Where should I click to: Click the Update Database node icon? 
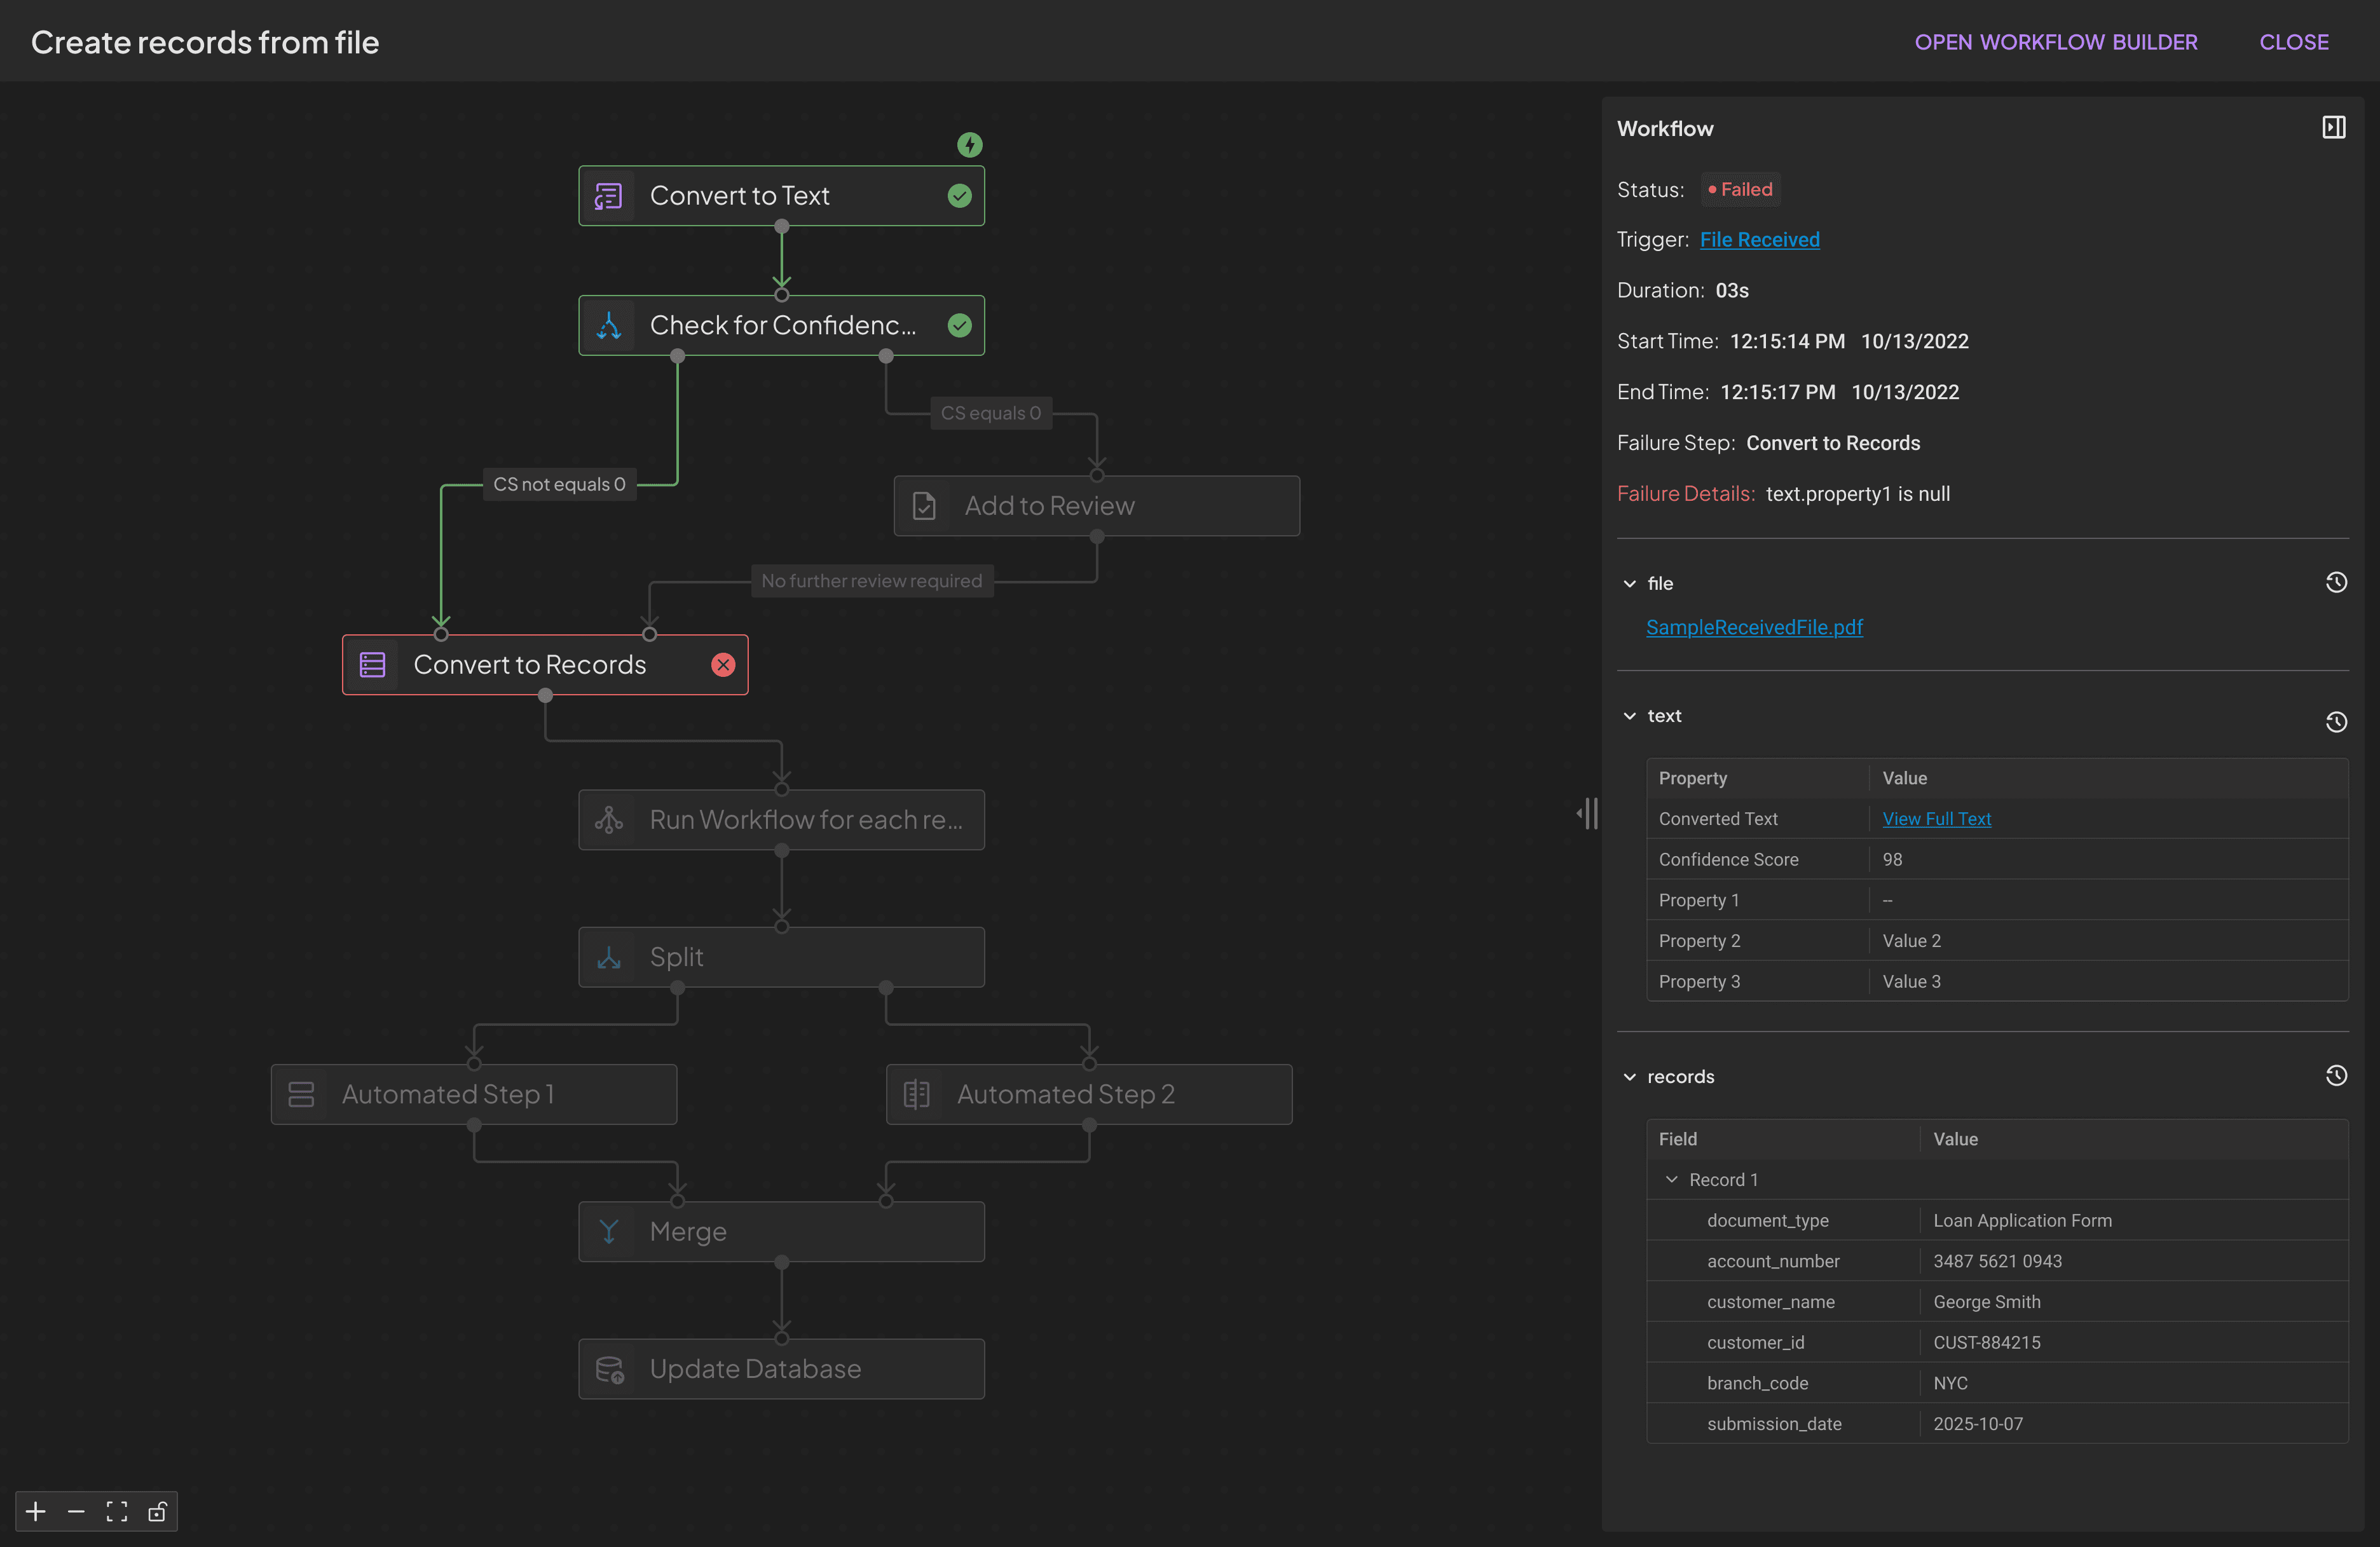(x=609, y=1369)
